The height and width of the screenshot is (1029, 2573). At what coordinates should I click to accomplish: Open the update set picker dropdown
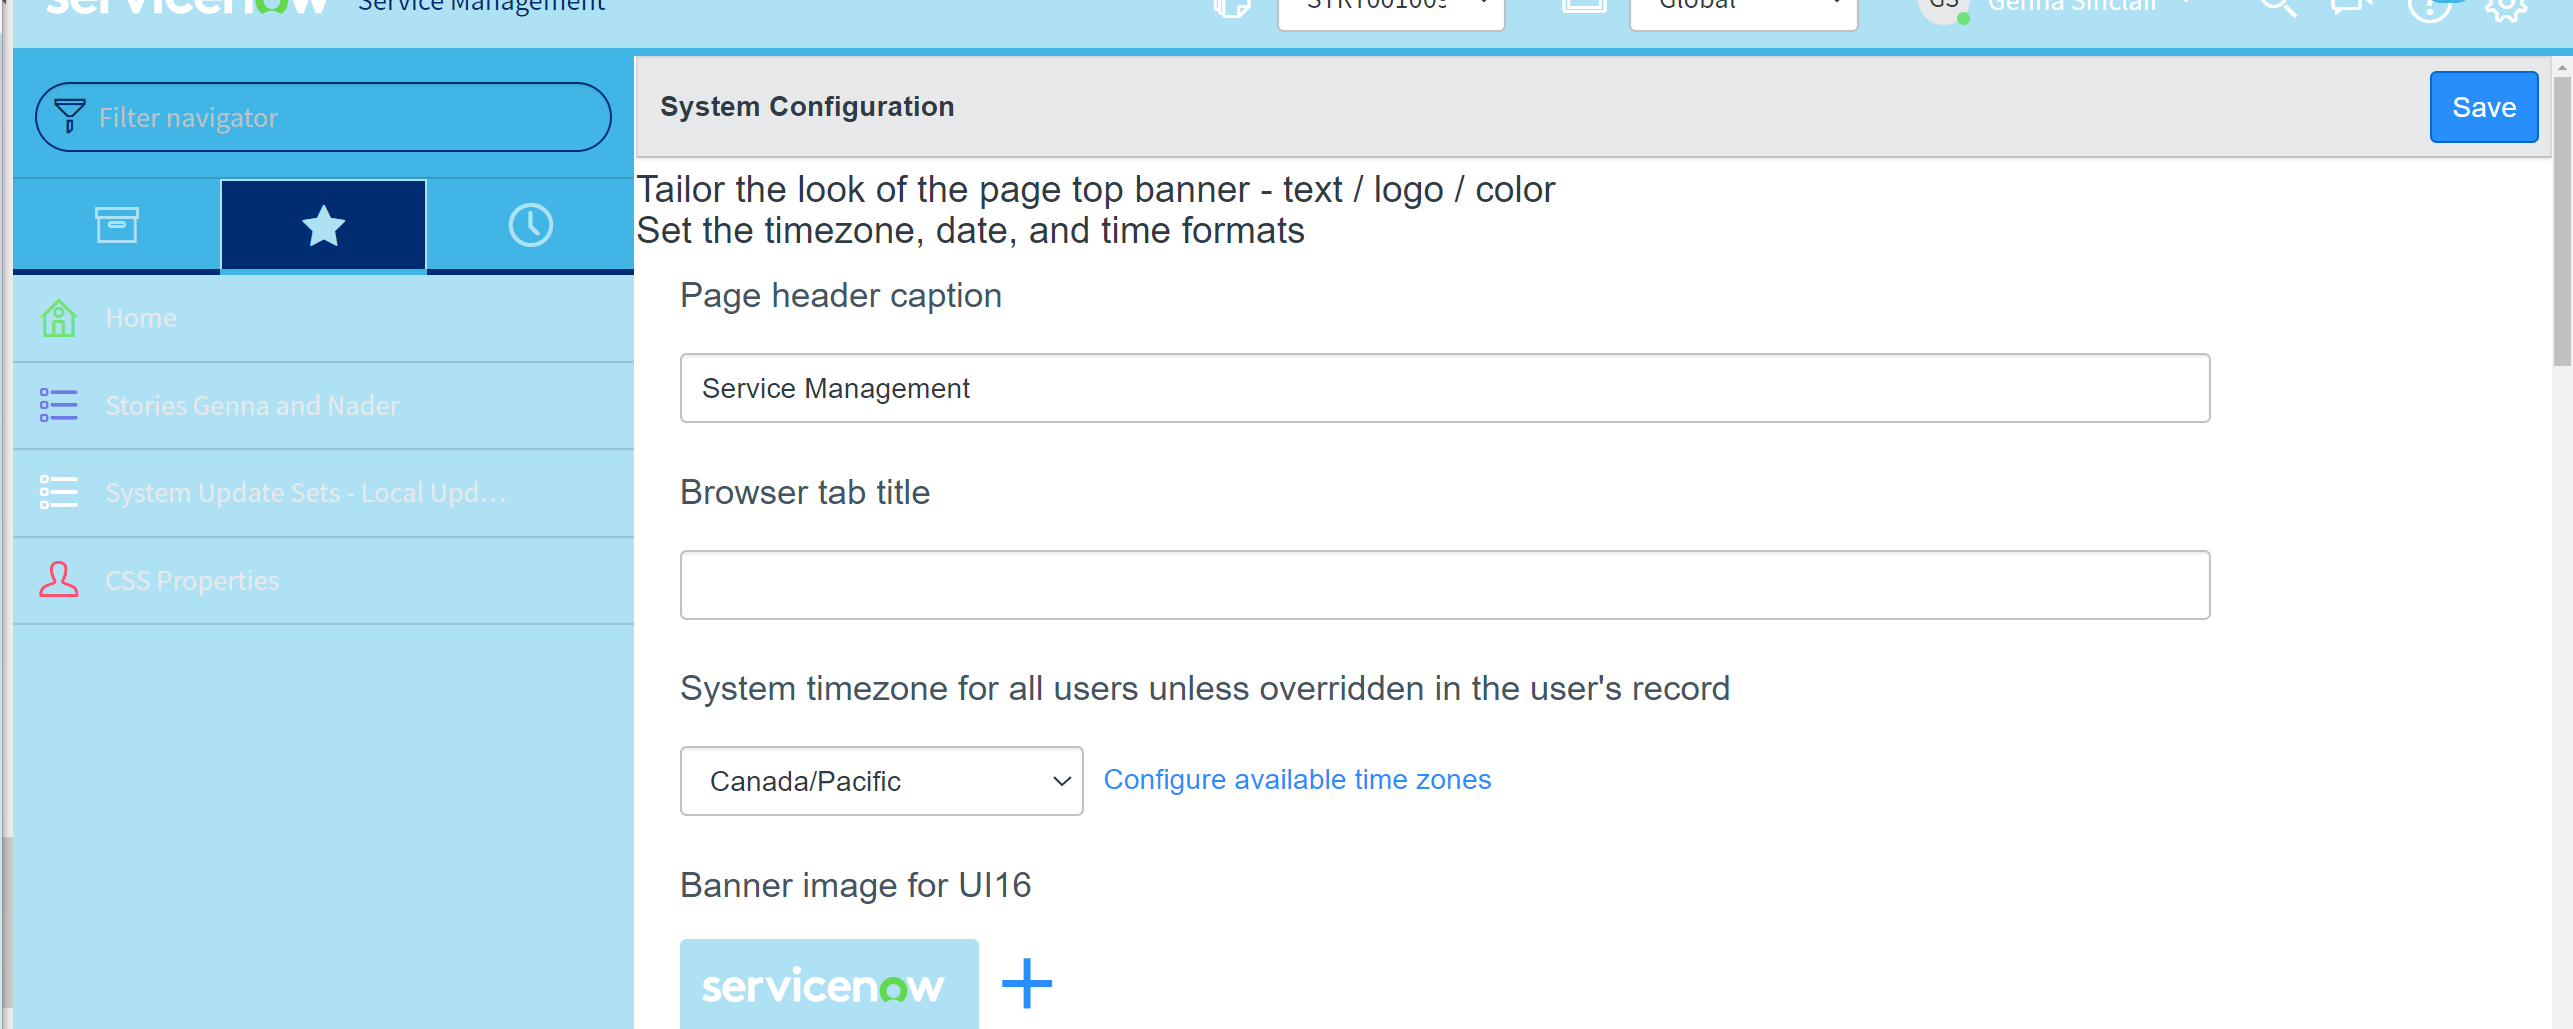pyautogui.click(x=1391, y=8)
